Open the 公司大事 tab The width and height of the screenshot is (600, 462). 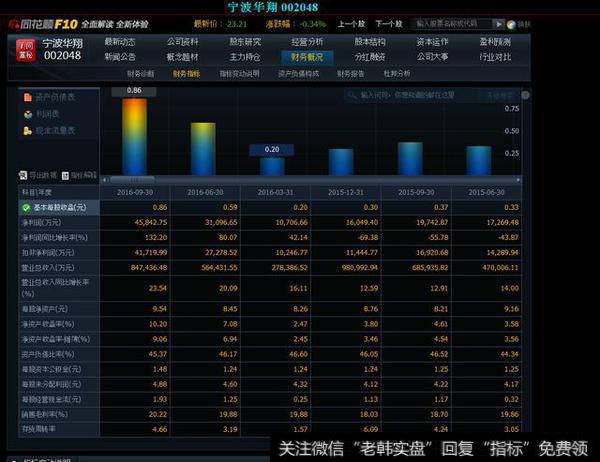432,57
